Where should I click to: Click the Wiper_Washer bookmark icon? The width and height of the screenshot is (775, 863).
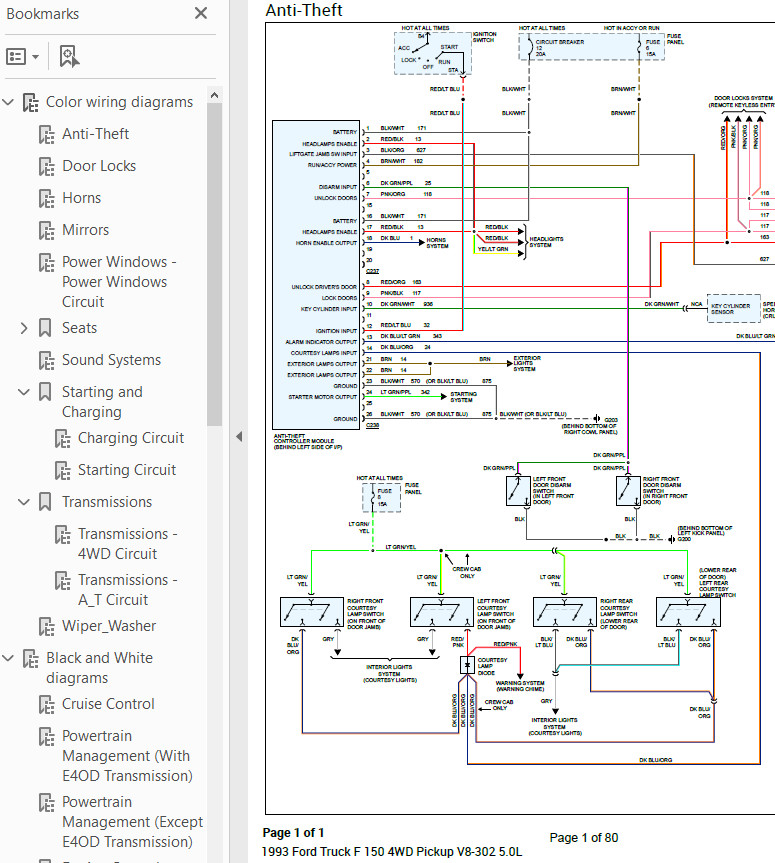(47, 626)
